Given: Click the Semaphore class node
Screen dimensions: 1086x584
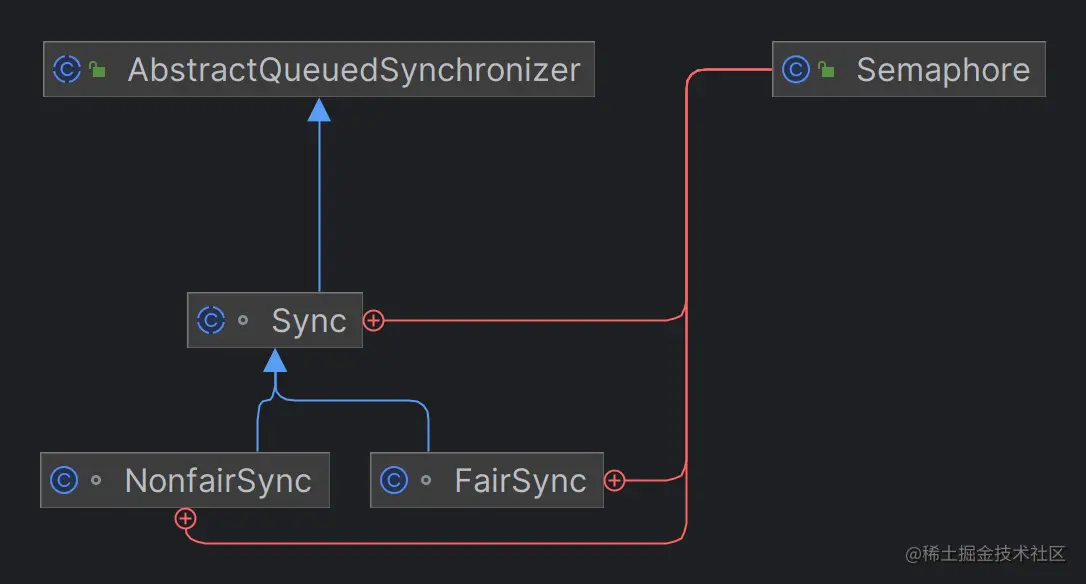Looking at the screenshot, I should [x=909, y=69].
